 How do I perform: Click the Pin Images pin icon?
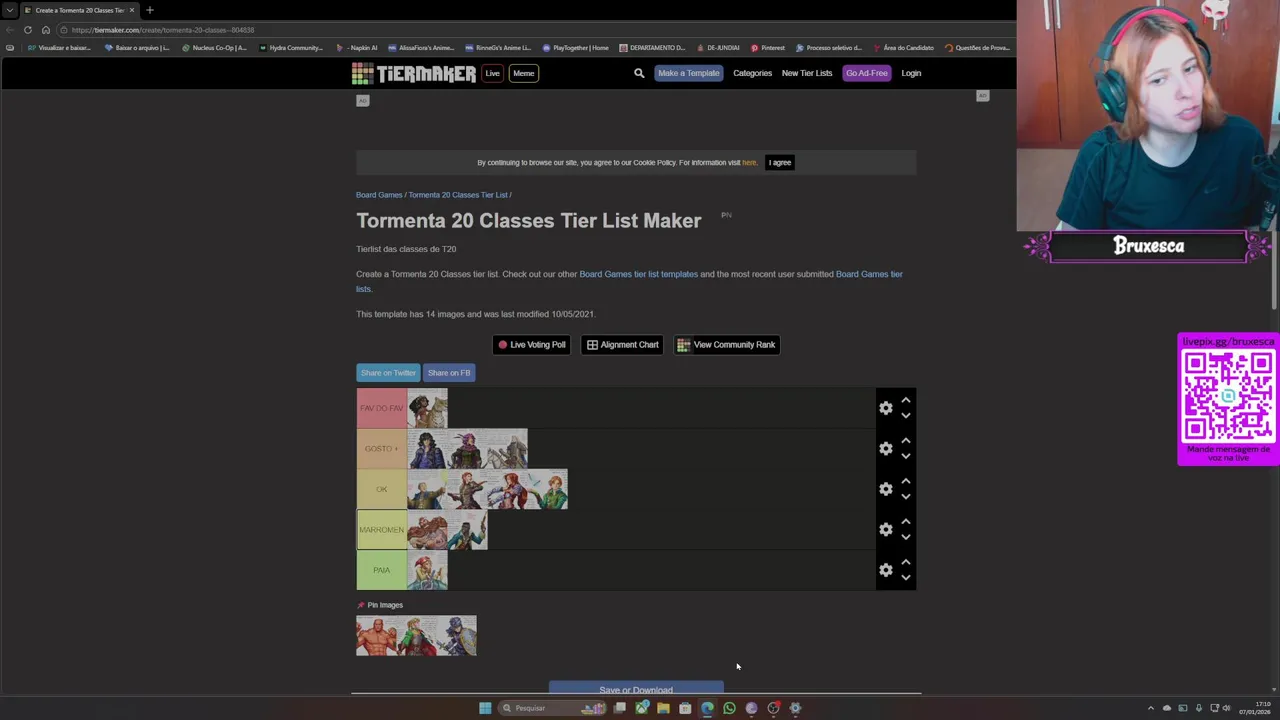tap(361, 605)
